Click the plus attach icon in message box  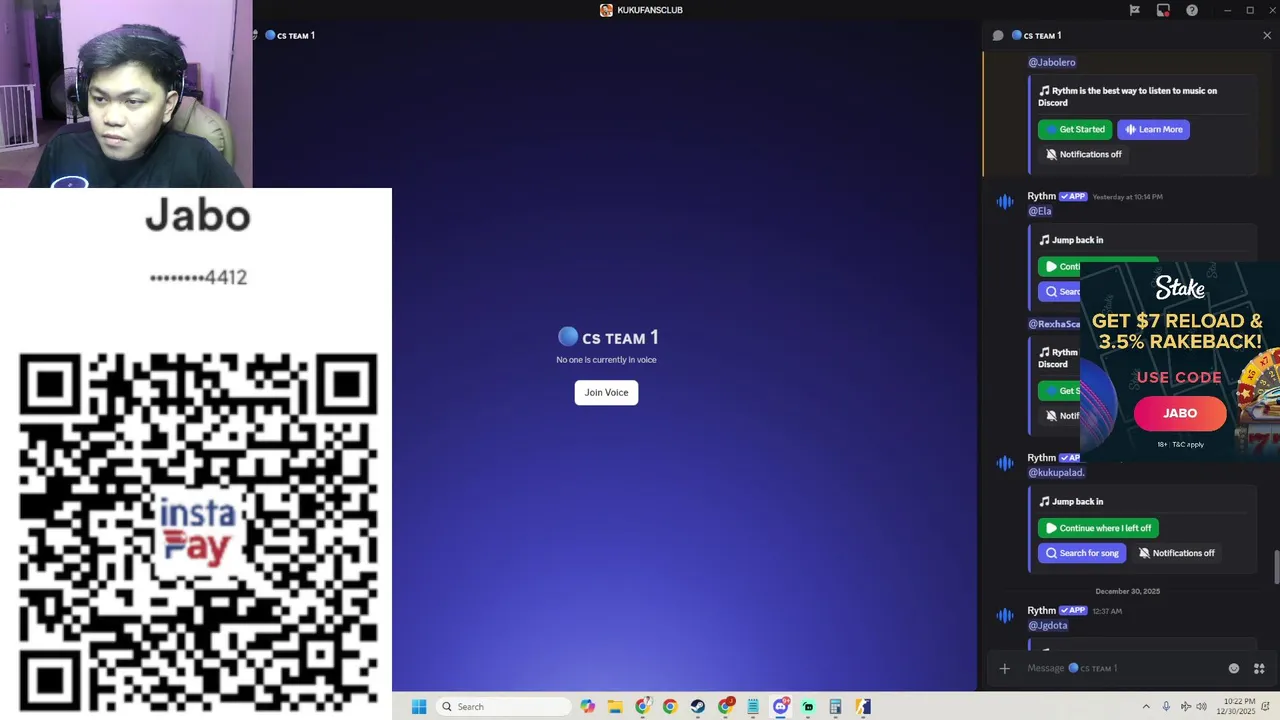[1005, 668]
